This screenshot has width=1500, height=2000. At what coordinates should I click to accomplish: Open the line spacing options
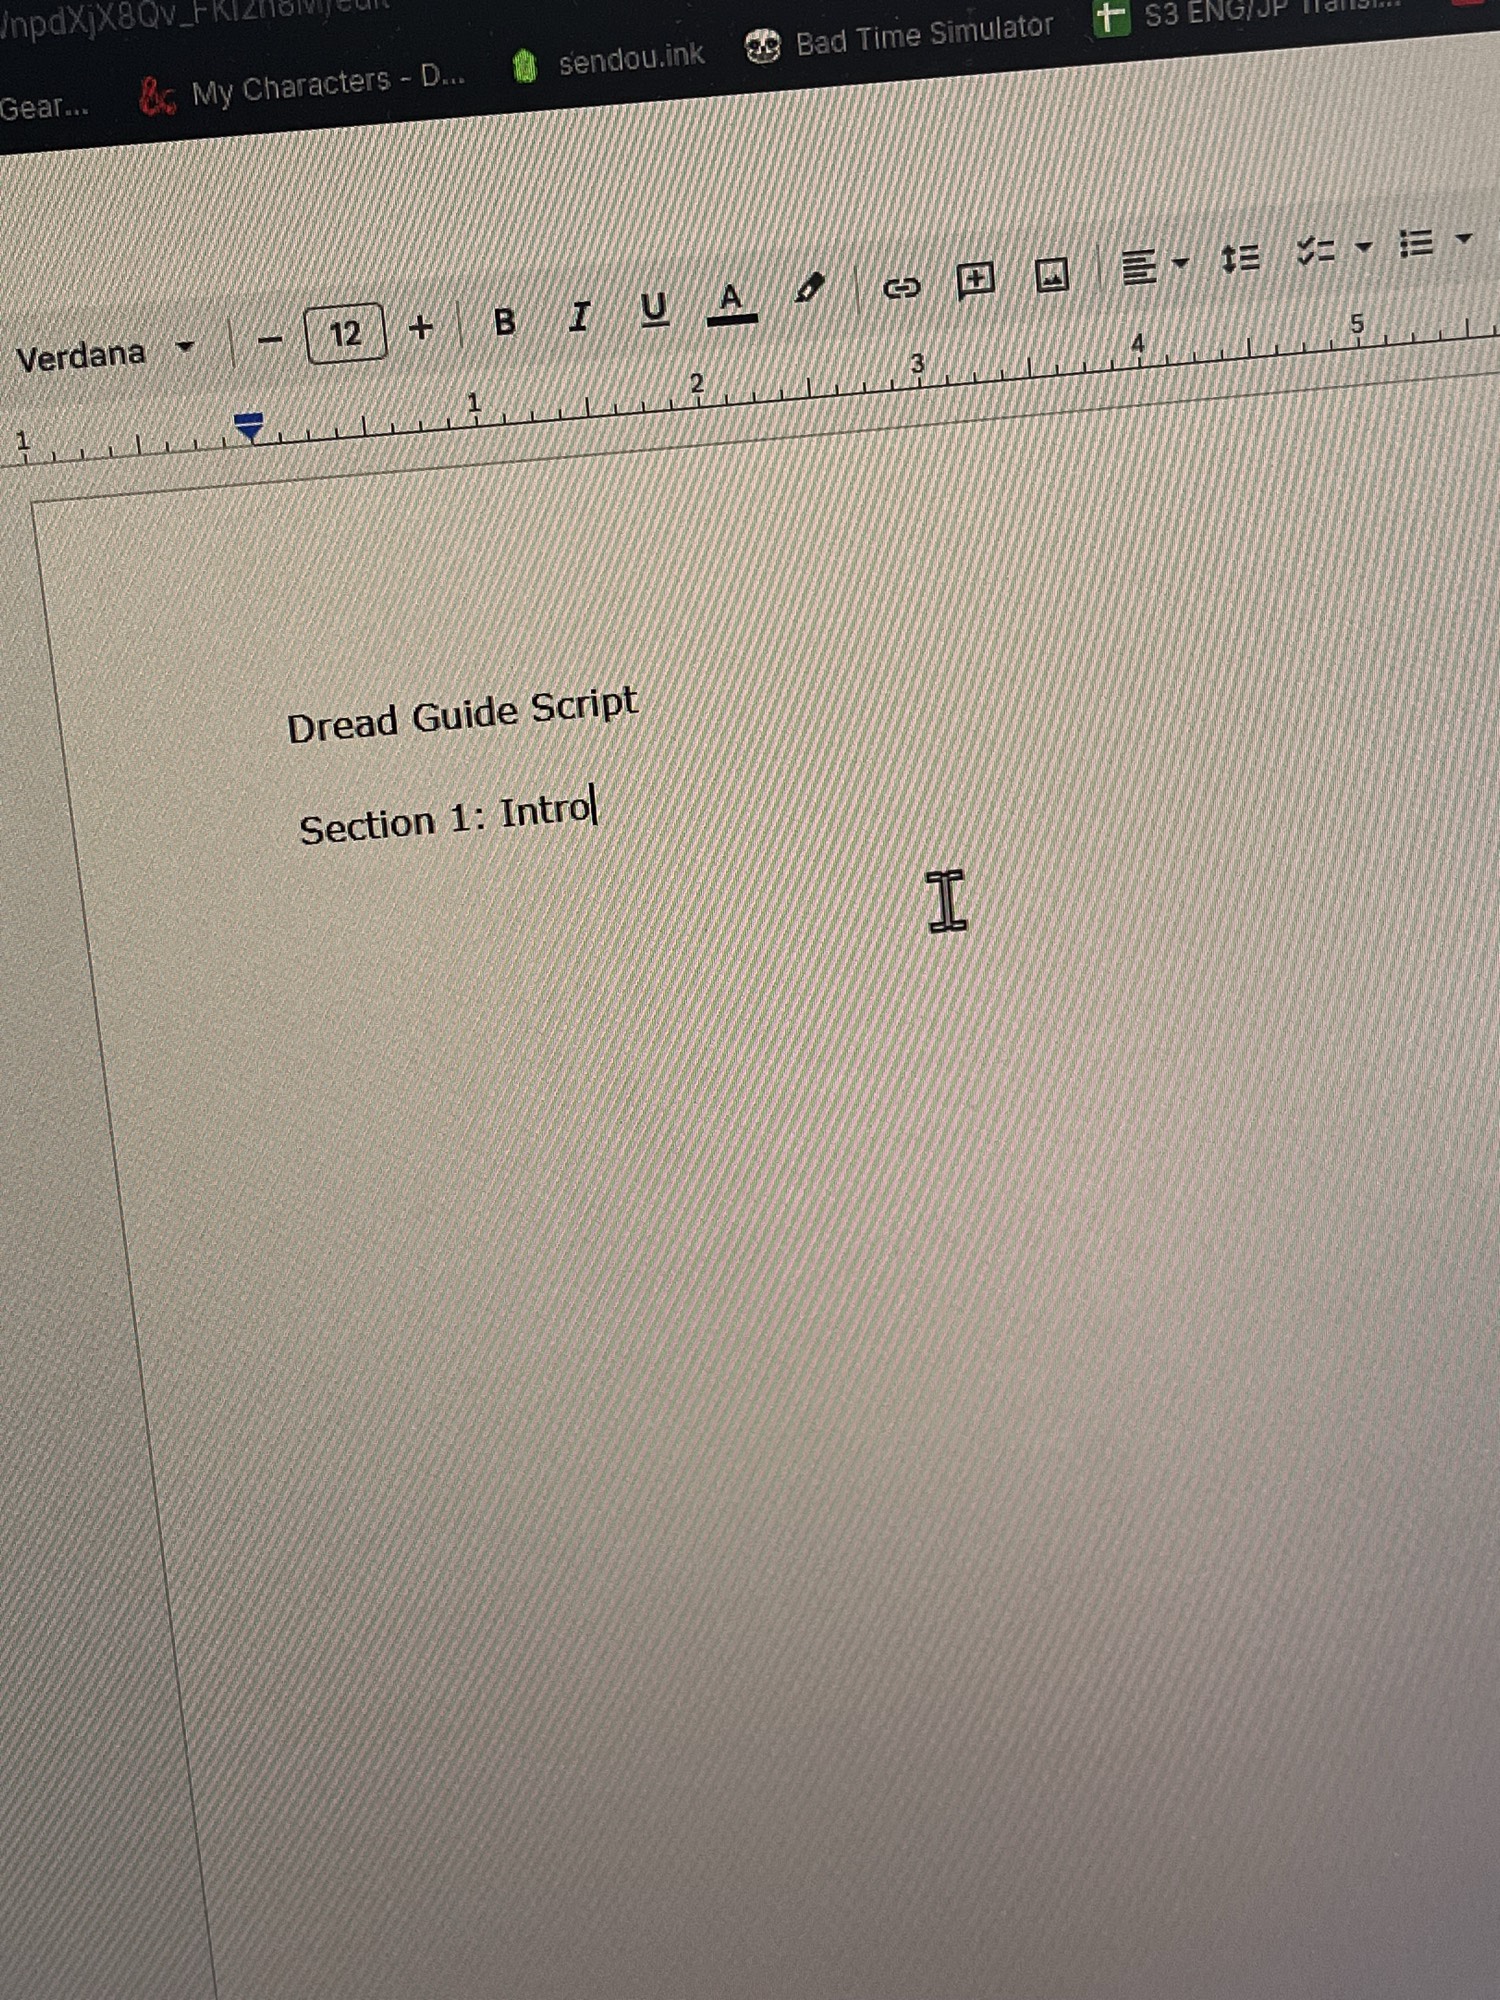coord(1240,259)
